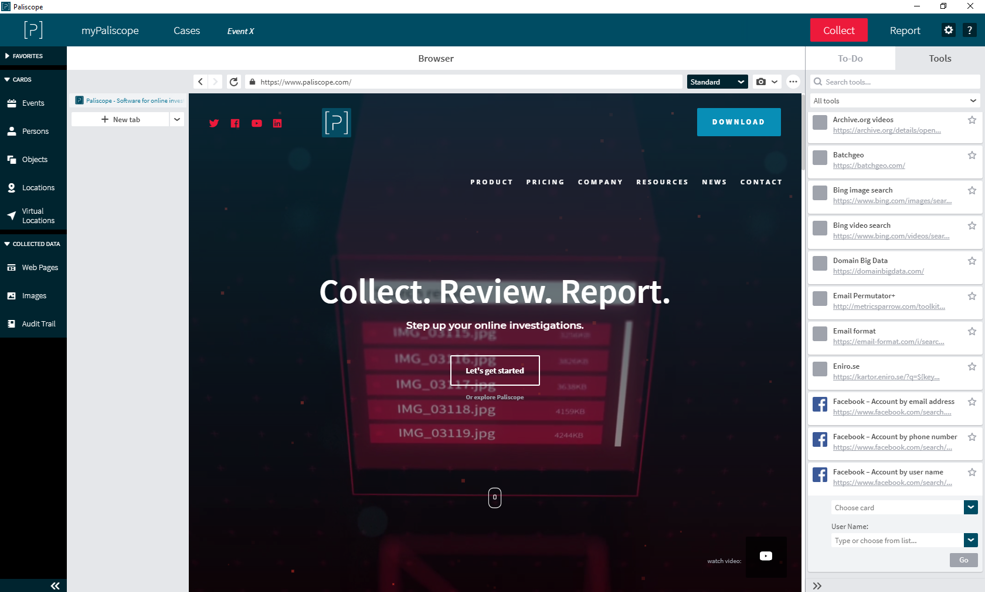
Task: Favorite the Bing image search tool
Action: (x=971, y=190)
